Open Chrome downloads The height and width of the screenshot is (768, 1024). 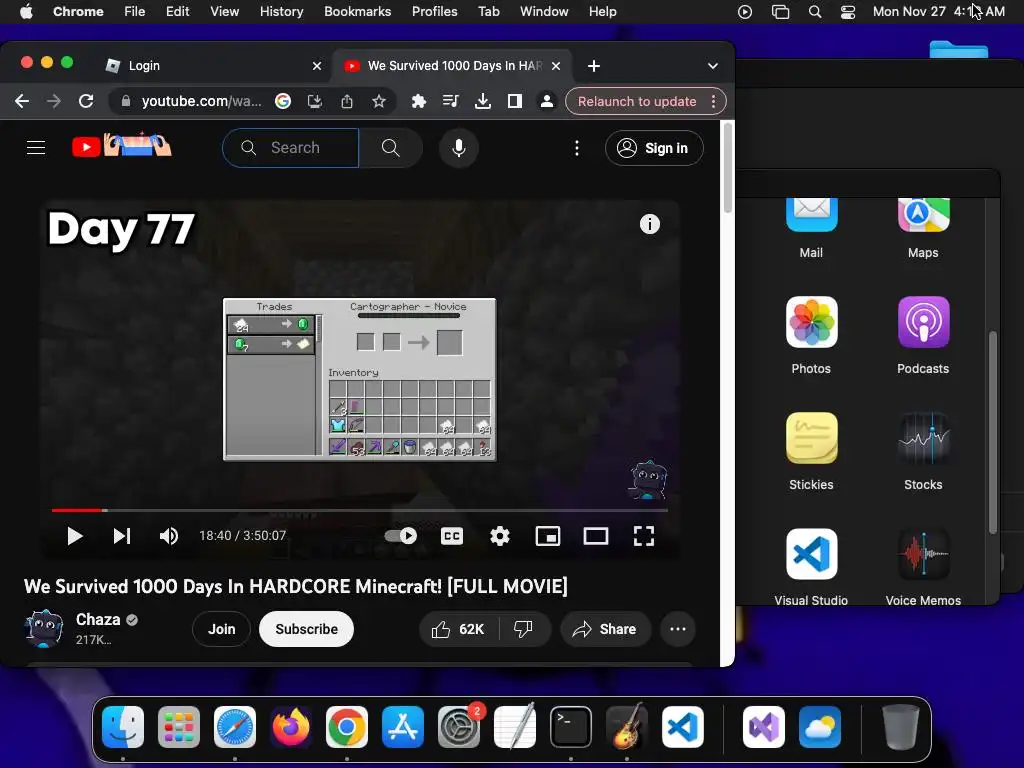(x=483, y=101)
